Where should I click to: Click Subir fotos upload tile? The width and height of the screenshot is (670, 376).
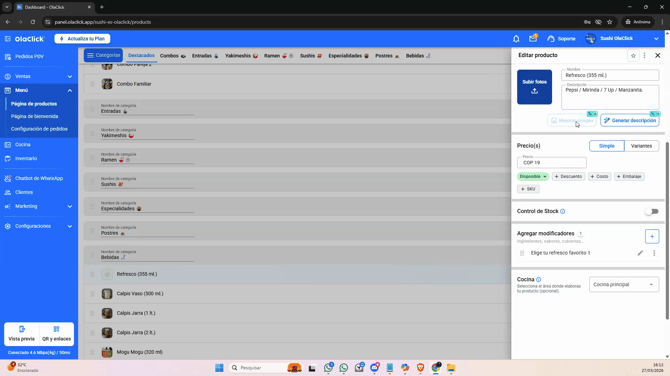(535, 87)
